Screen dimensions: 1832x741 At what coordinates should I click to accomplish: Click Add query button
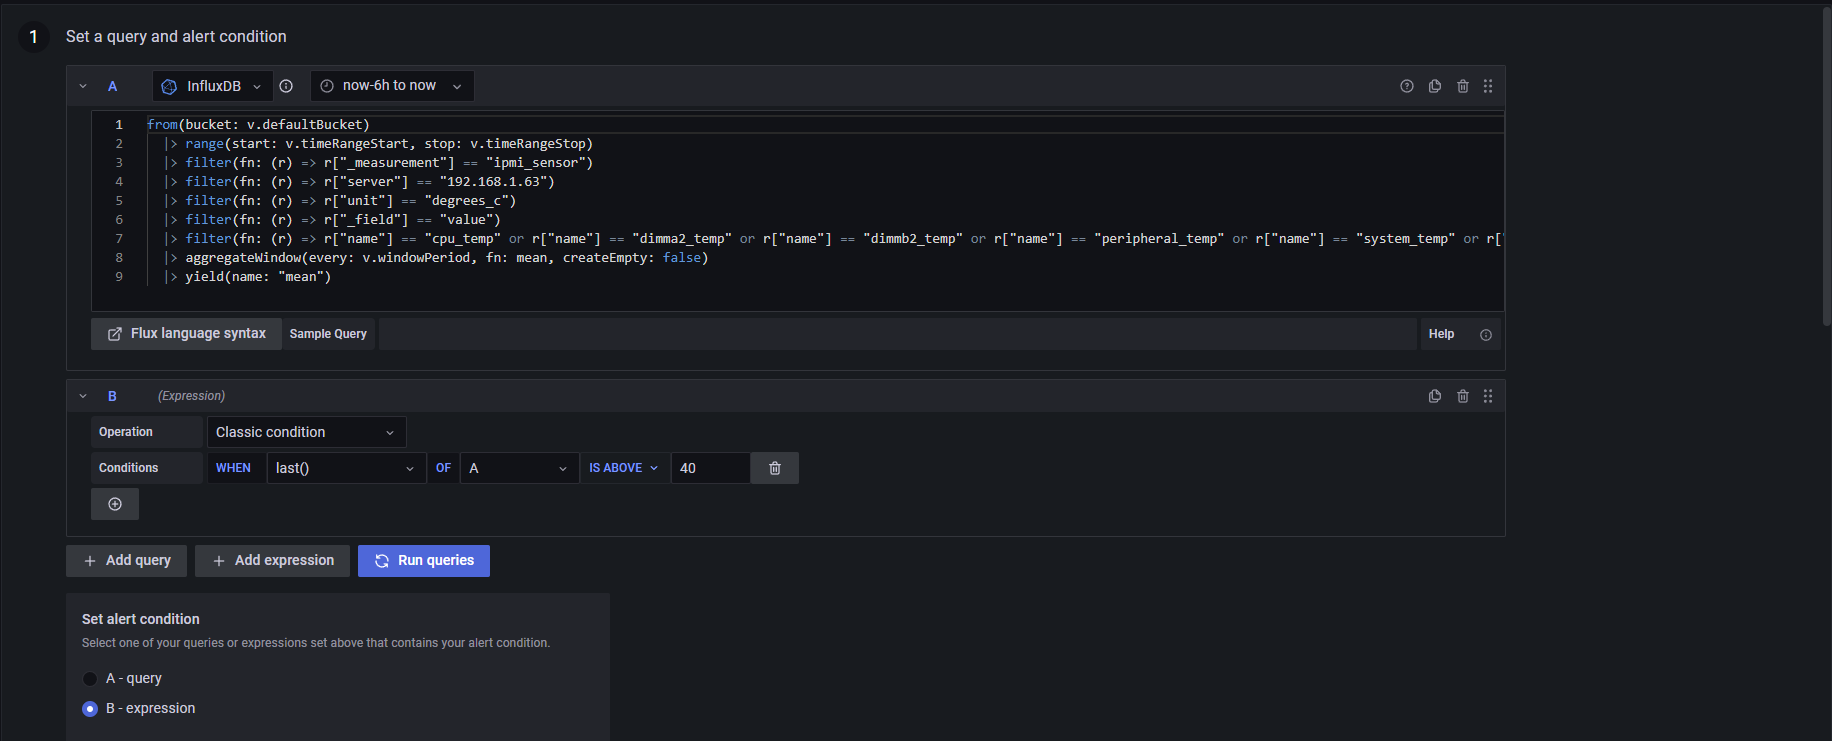(126, 561)
